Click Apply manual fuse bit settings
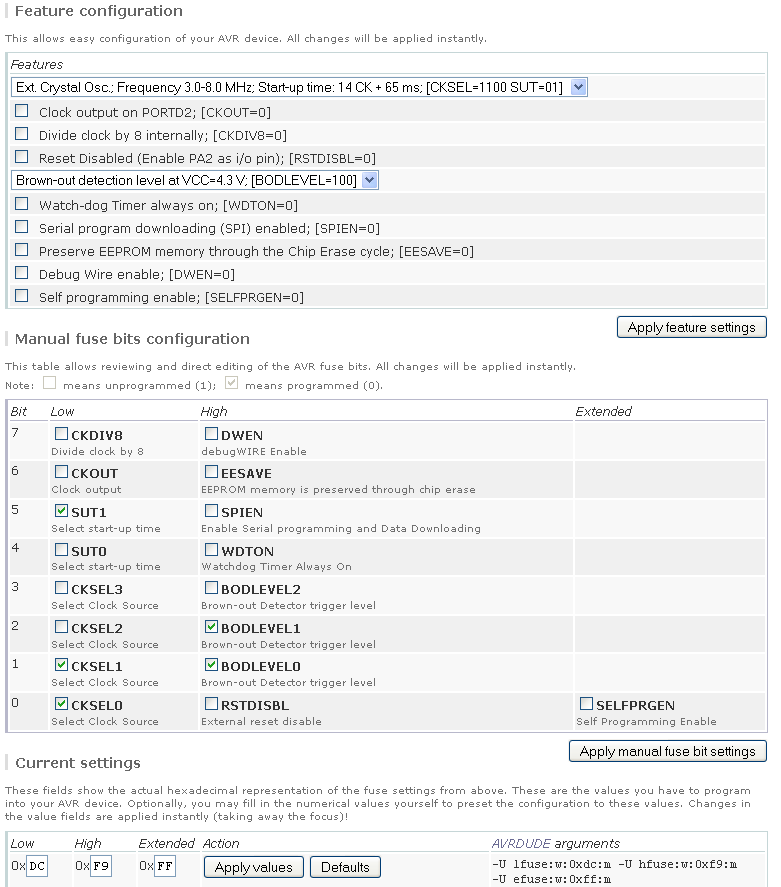This screenshot has width=781, height=887. click(x=668, y=751)
